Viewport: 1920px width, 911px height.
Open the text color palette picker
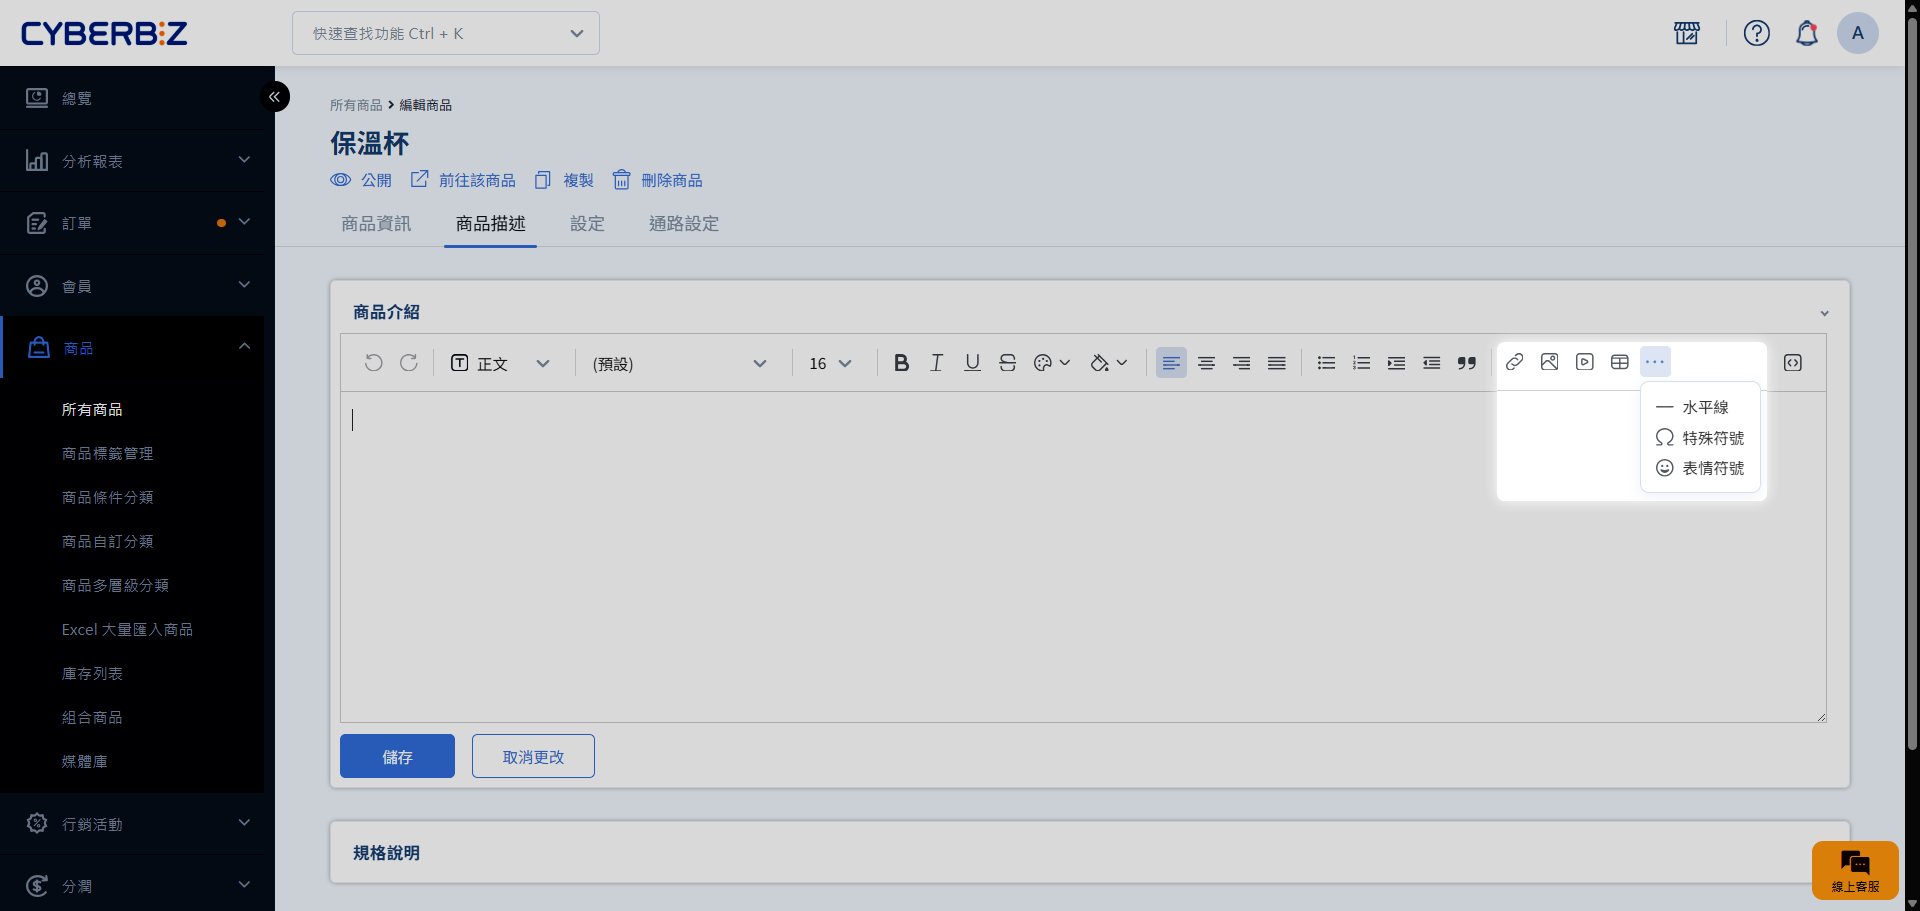pos(1050,363)
